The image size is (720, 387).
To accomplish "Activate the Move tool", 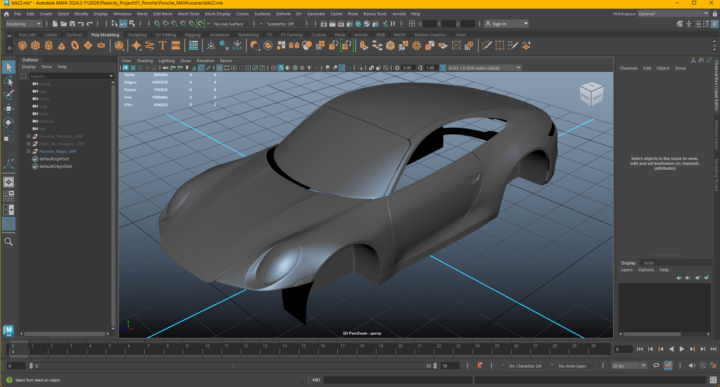I will [8, 108].
